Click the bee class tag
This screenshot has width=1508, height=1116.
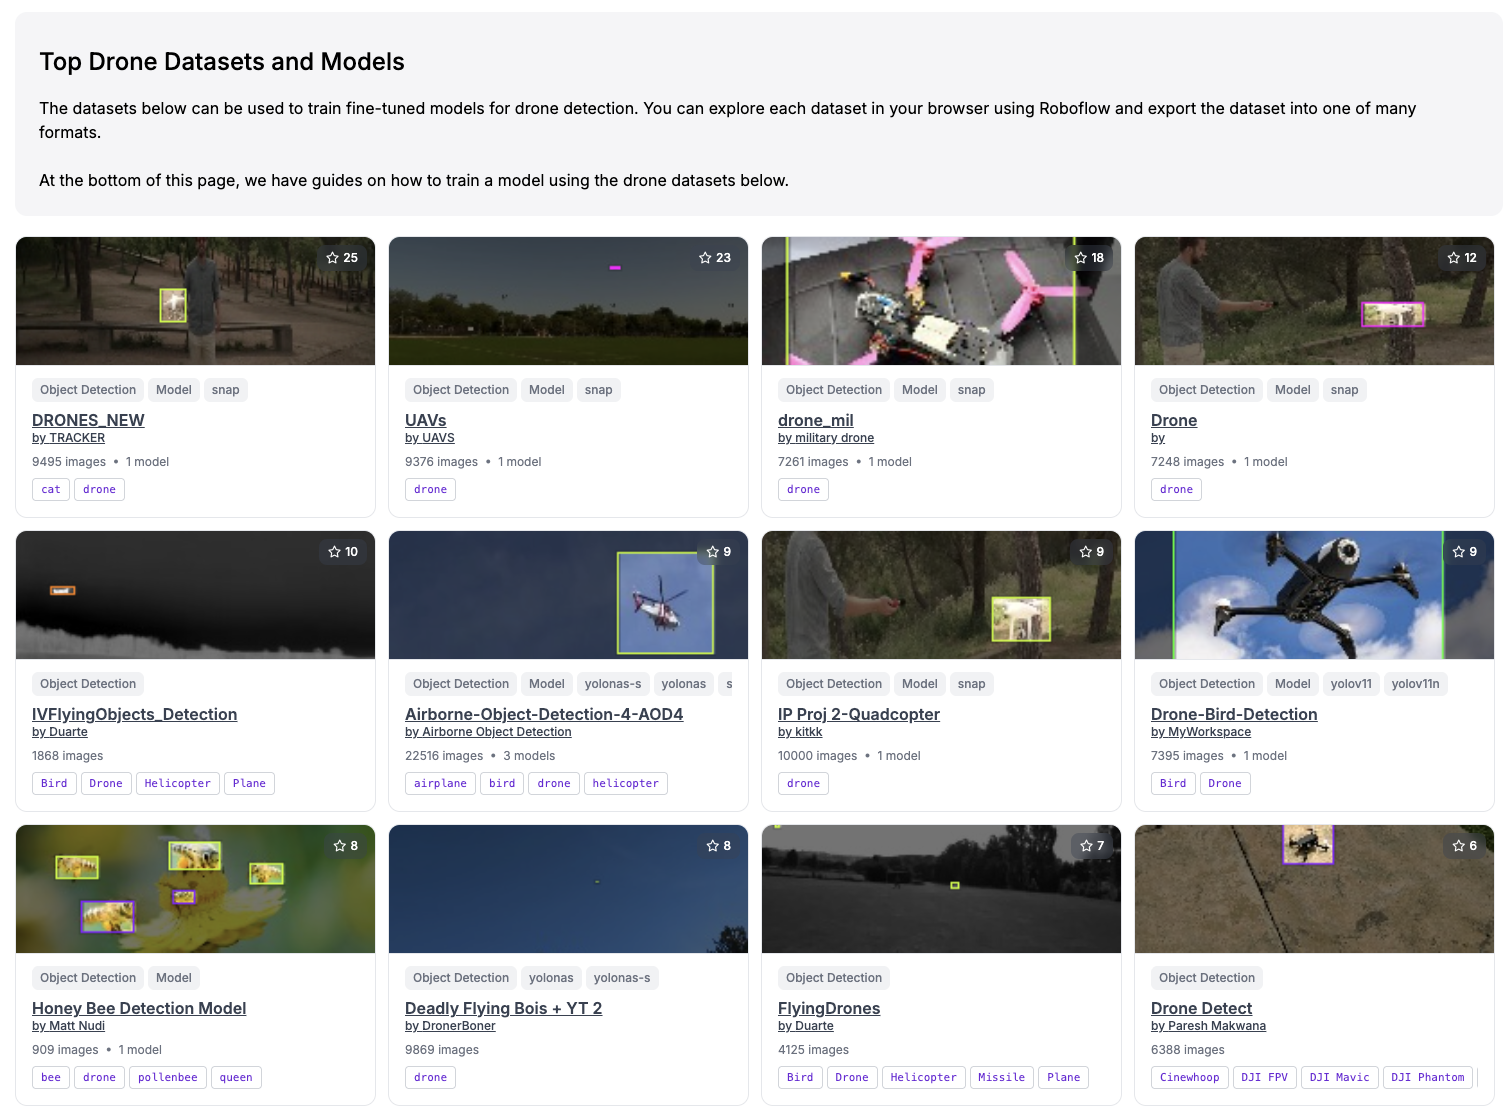[x=51, y=1078]
